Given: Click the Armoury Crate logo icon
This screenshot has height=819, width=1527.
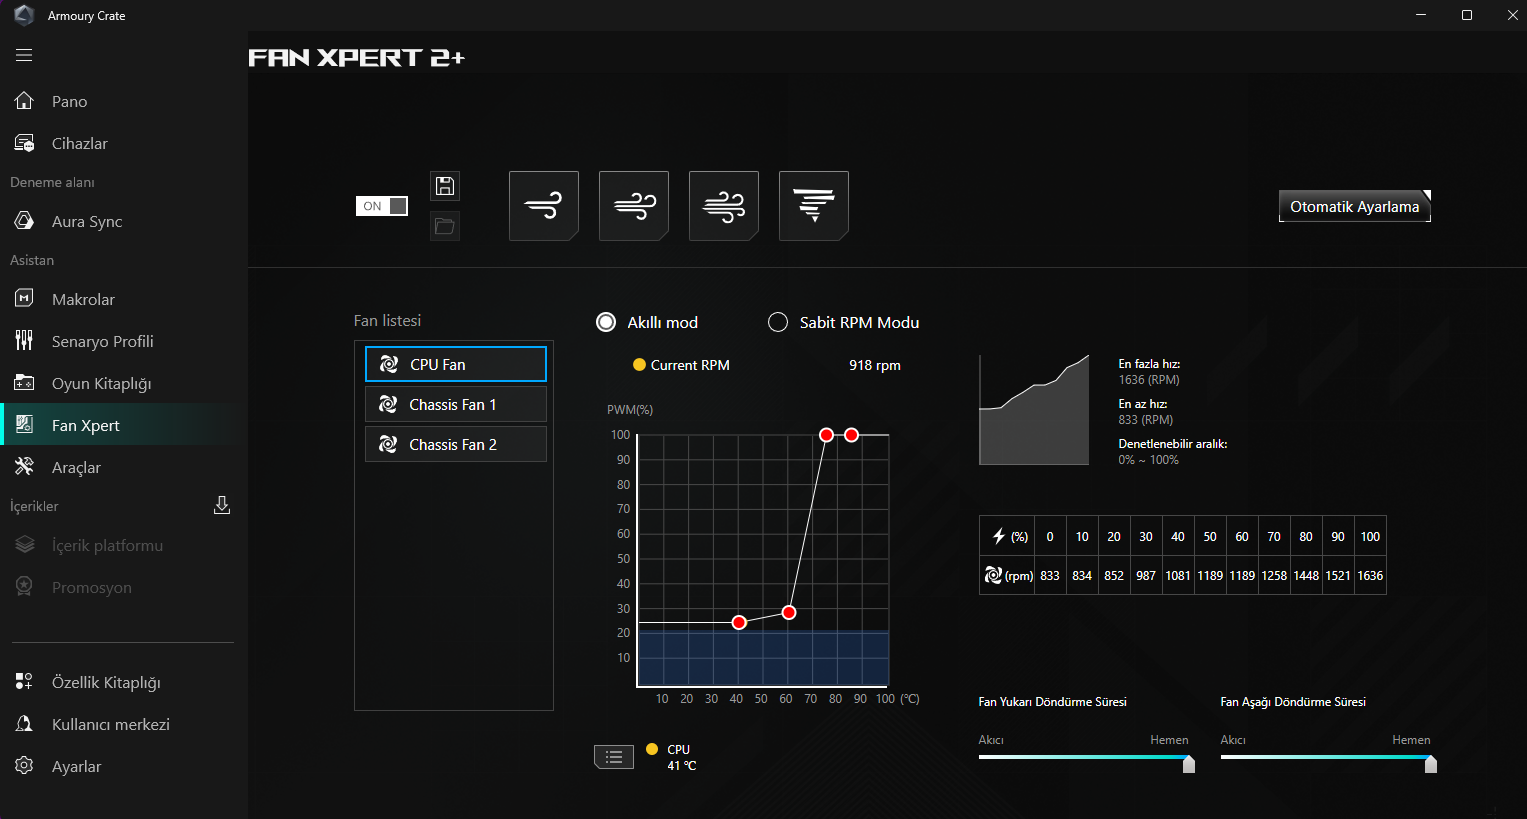Looking at the screenshot, I should (x=24, y=15).
